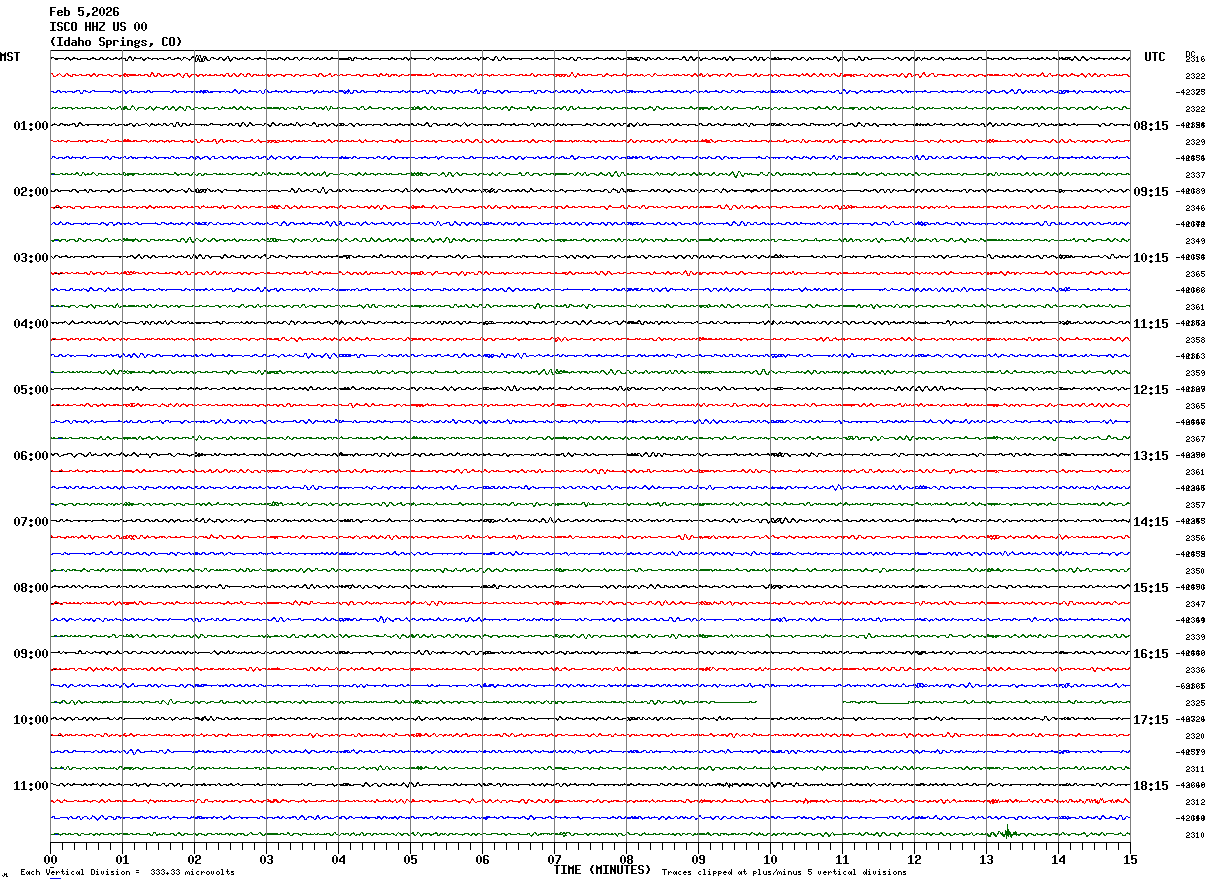Click the 05 minute tick on the time axis
This screenshot has width=1210, height=886.
pos(410,859)
